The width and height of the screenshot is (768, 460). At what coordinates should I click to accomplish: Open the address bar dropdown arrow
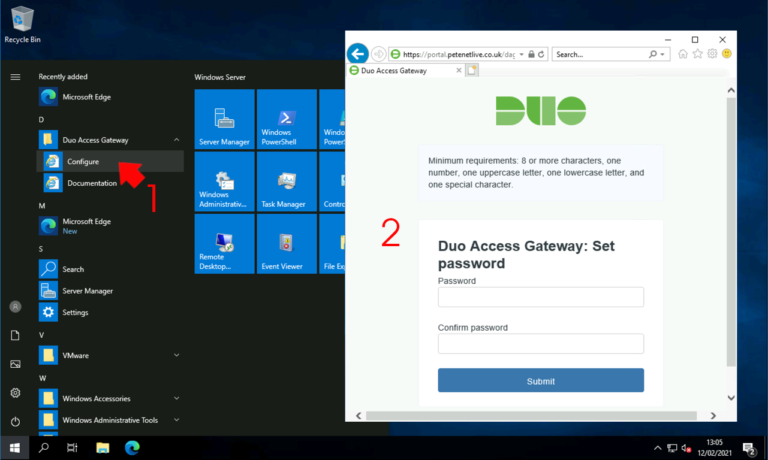tap(522, 54)
